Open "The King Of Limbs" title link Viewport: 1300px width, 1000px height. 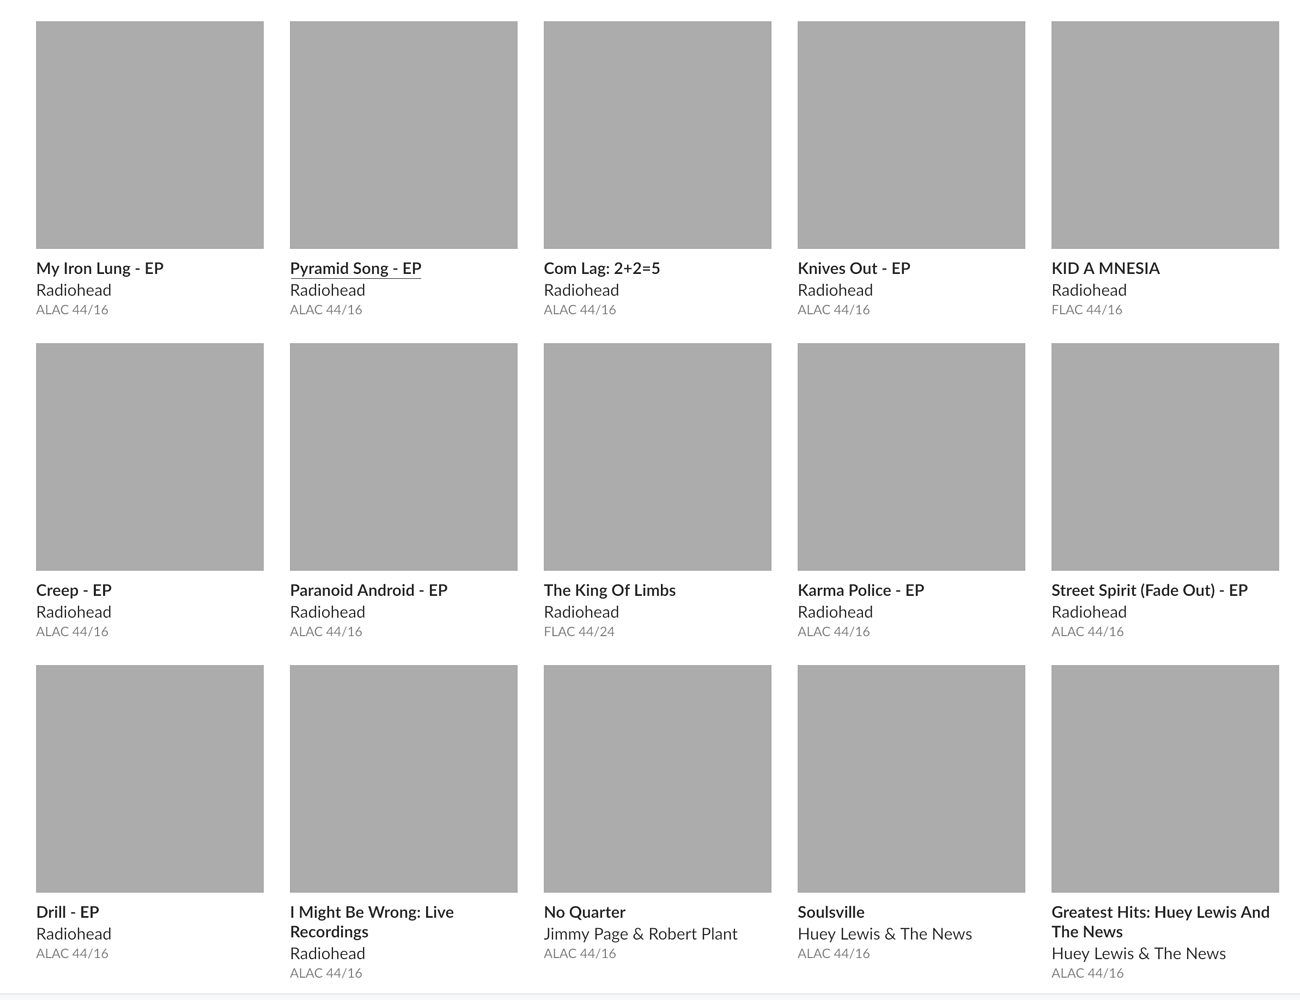(610, 590)
